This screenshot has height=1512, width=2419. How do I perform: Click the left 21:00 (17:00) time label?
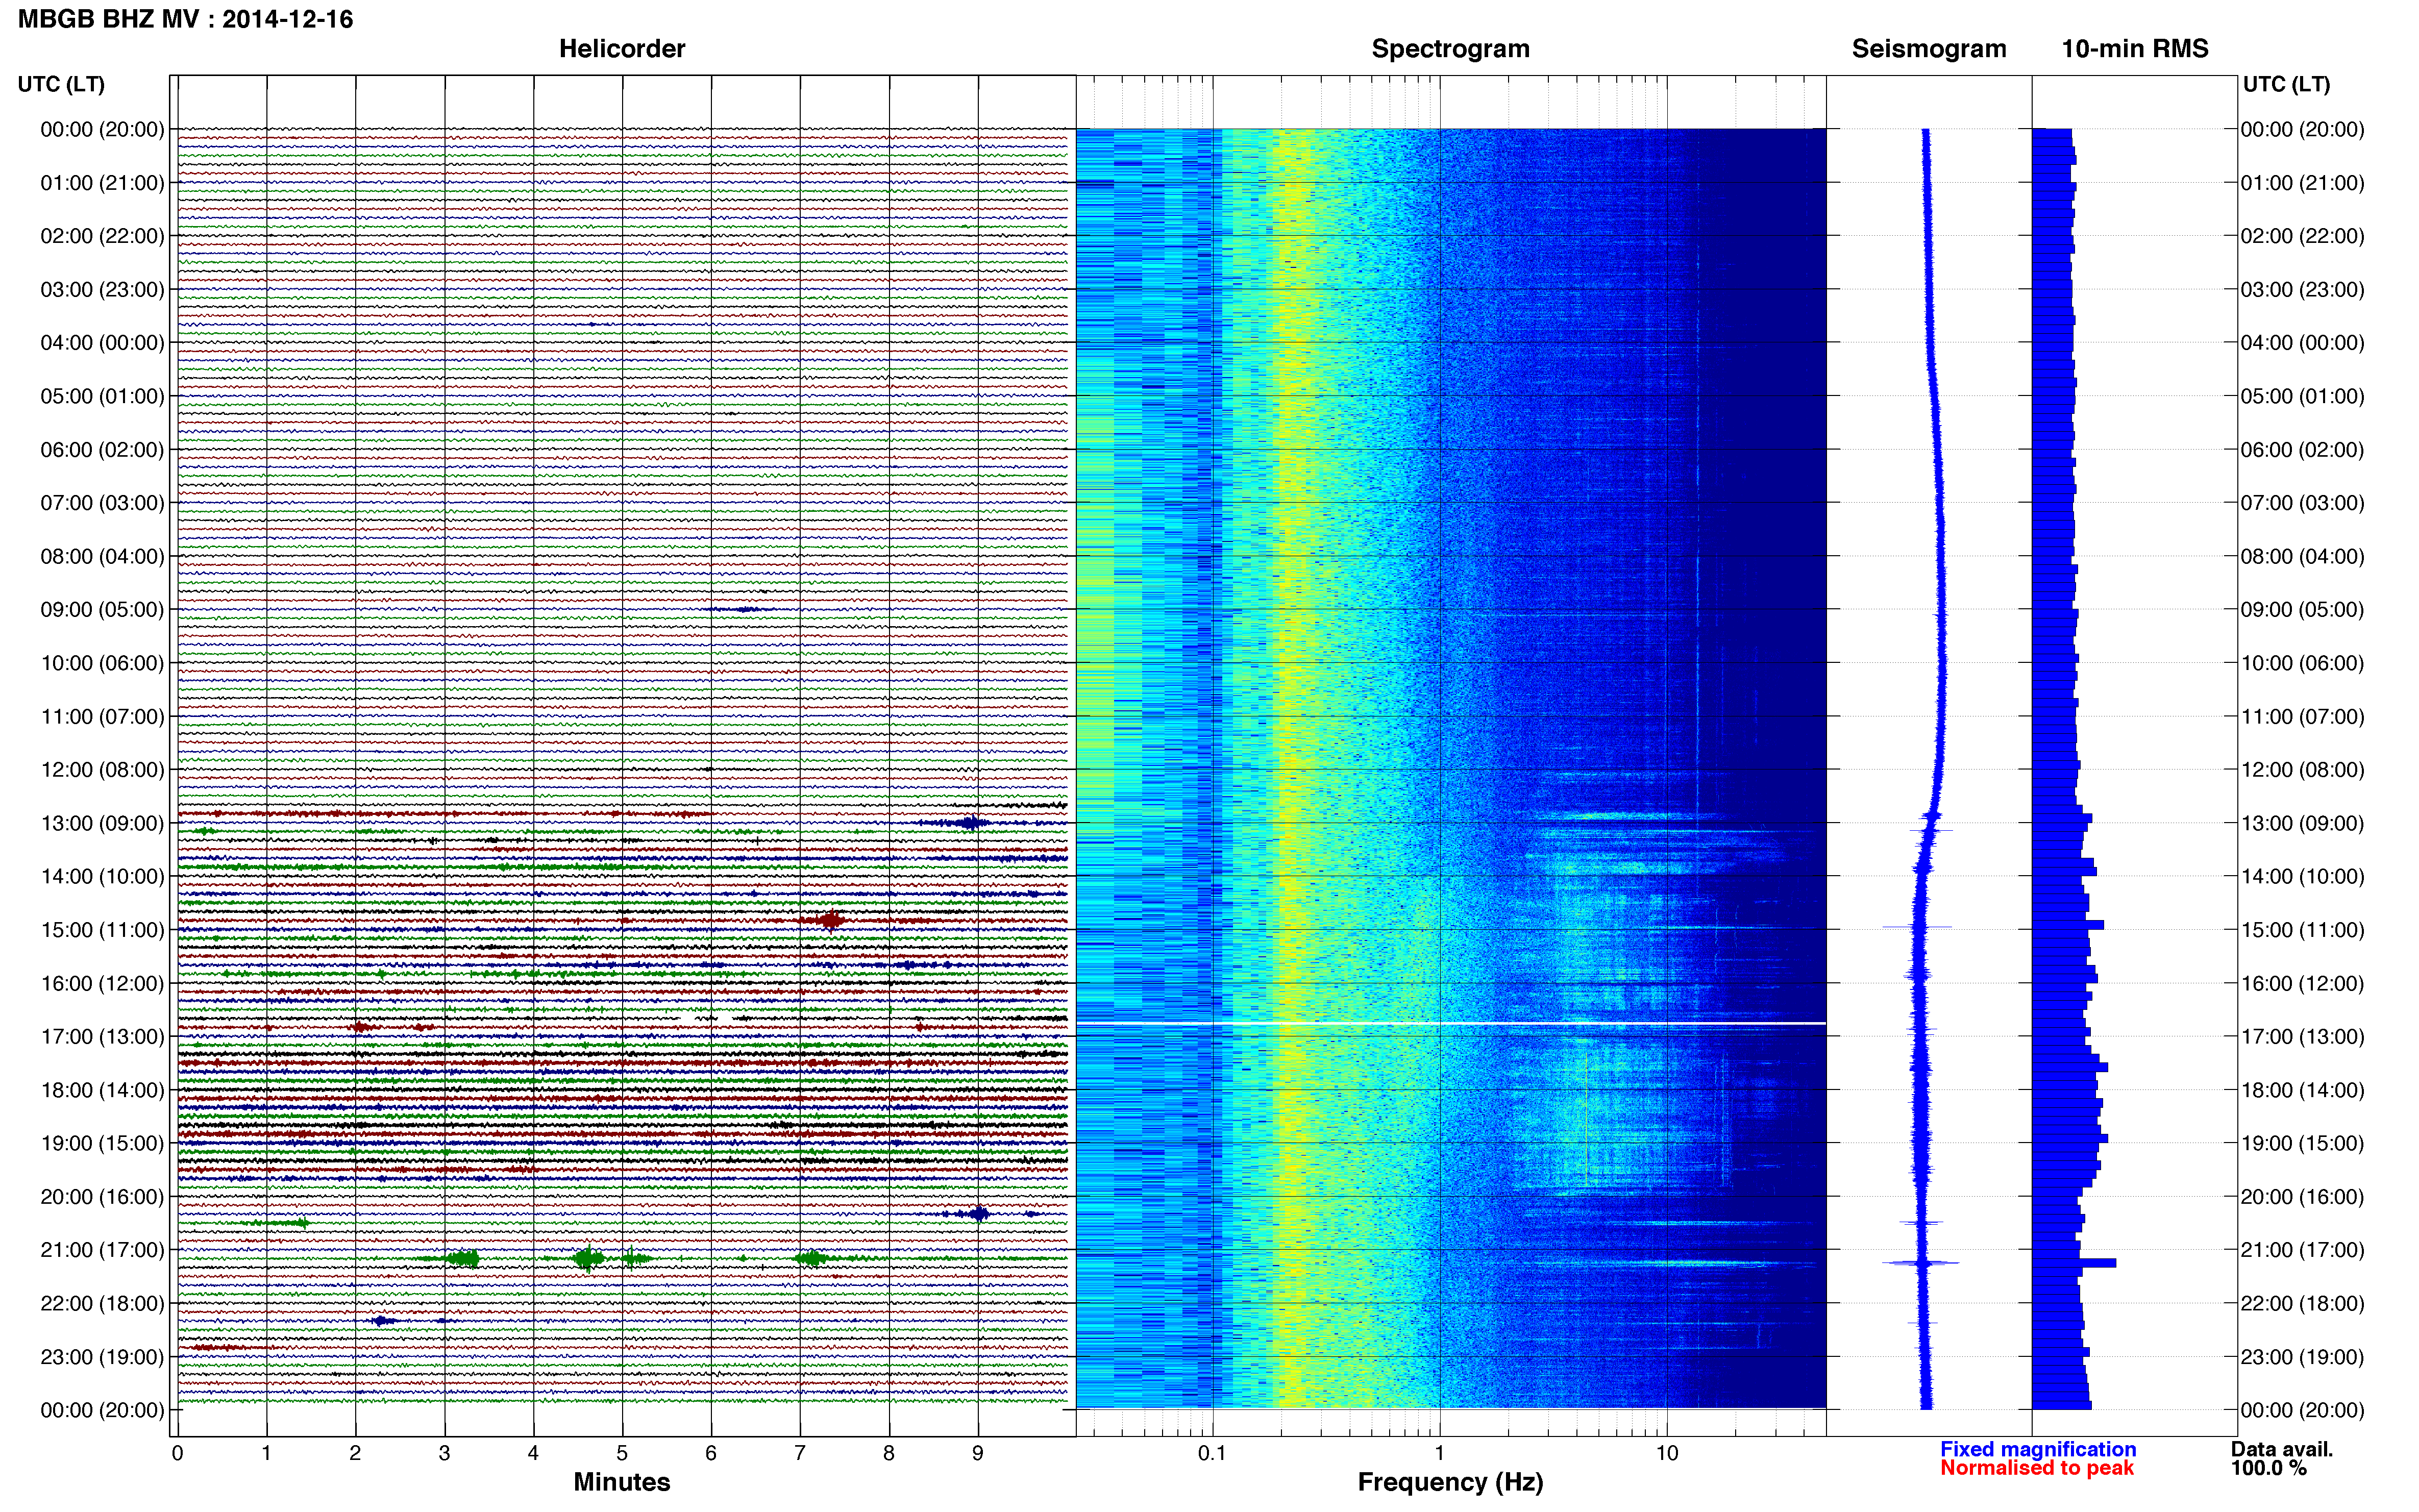coord(102,1250)
